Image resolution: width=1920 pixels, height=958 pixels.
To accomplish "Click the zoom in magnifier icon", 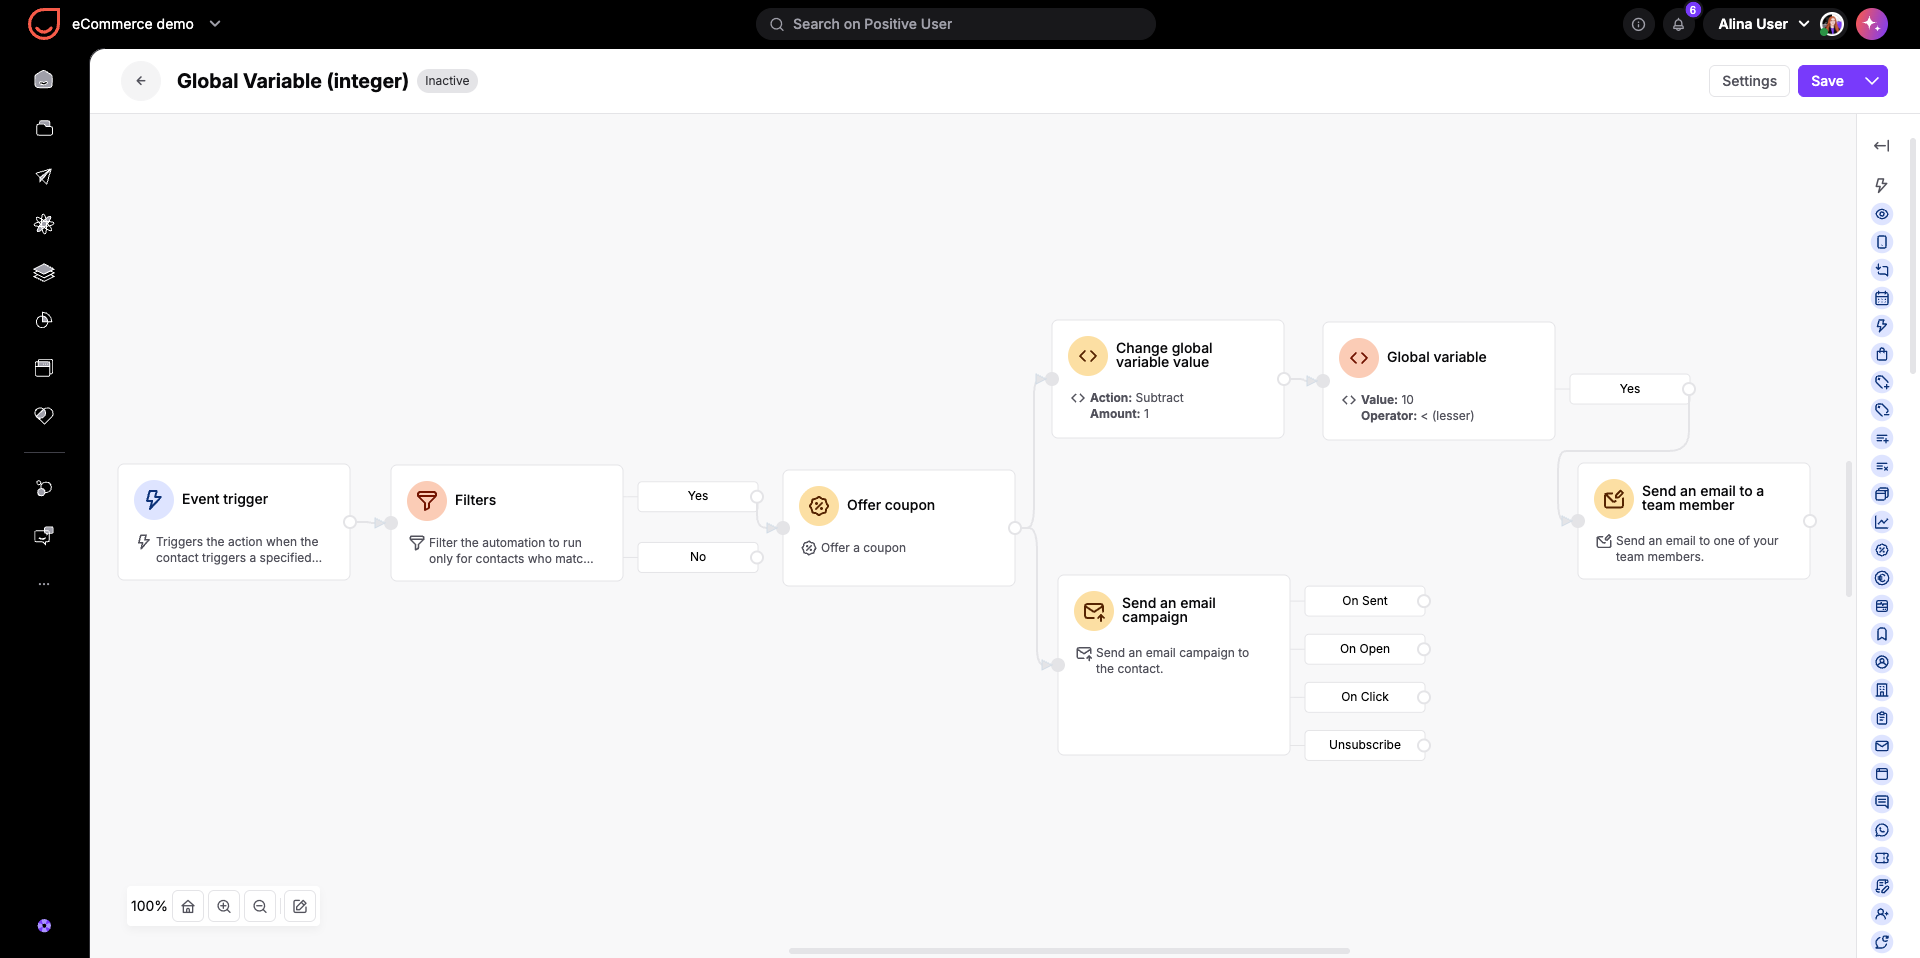I will pyautogui.click(x=224, y=906).
